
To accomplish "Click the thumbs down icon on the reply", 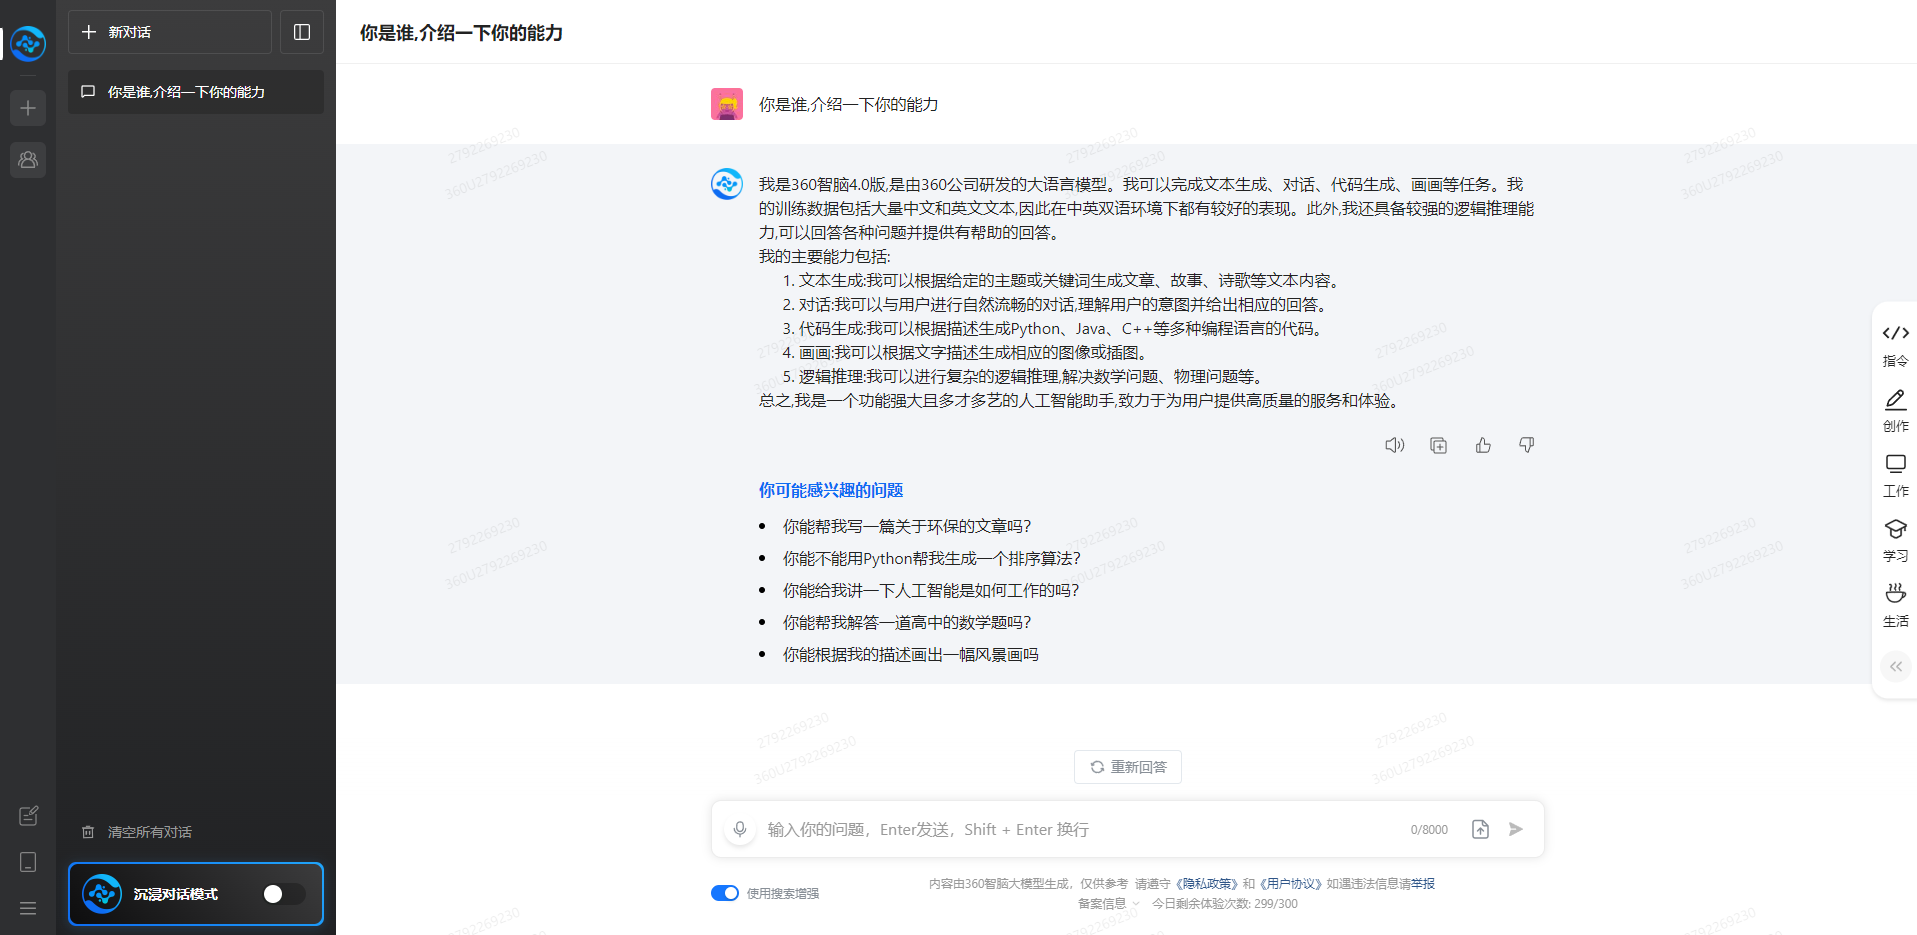I will click(1527, 445).
